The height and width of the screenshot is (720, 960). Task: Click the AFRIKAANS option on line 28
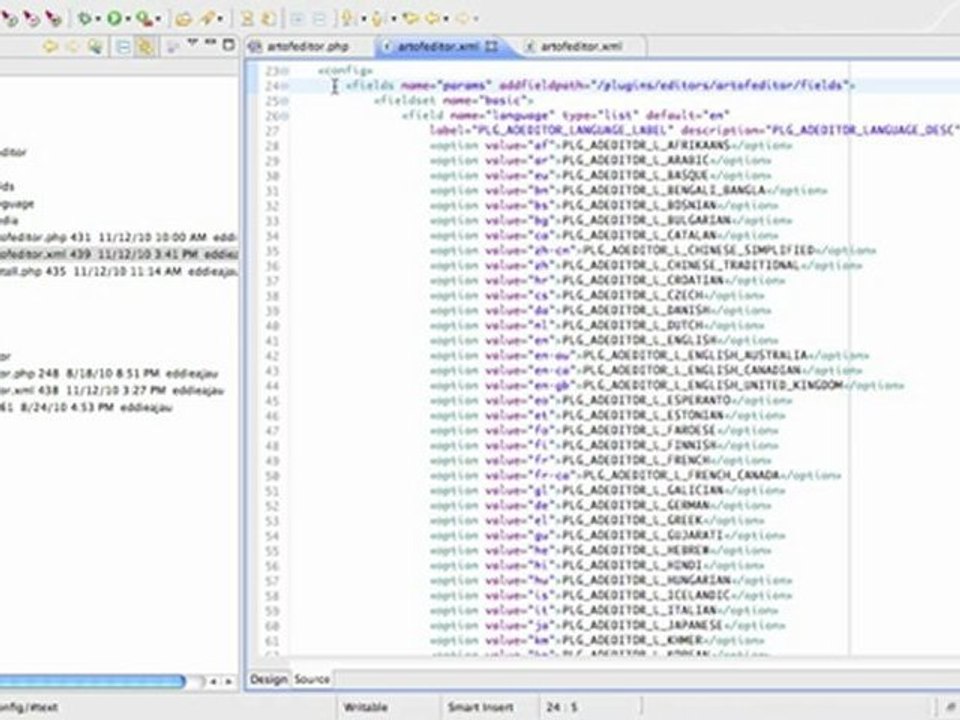point(610,146)
